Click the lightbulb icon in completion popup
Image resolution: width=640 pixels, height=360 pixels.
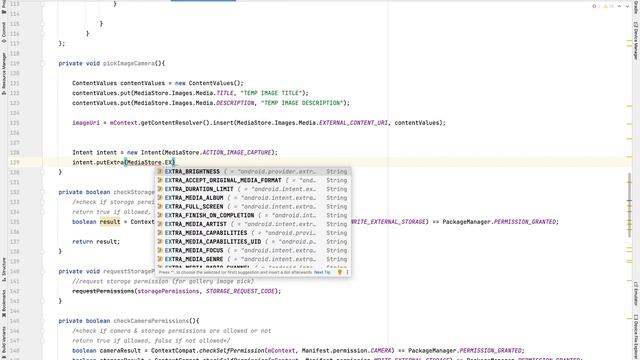339,272
